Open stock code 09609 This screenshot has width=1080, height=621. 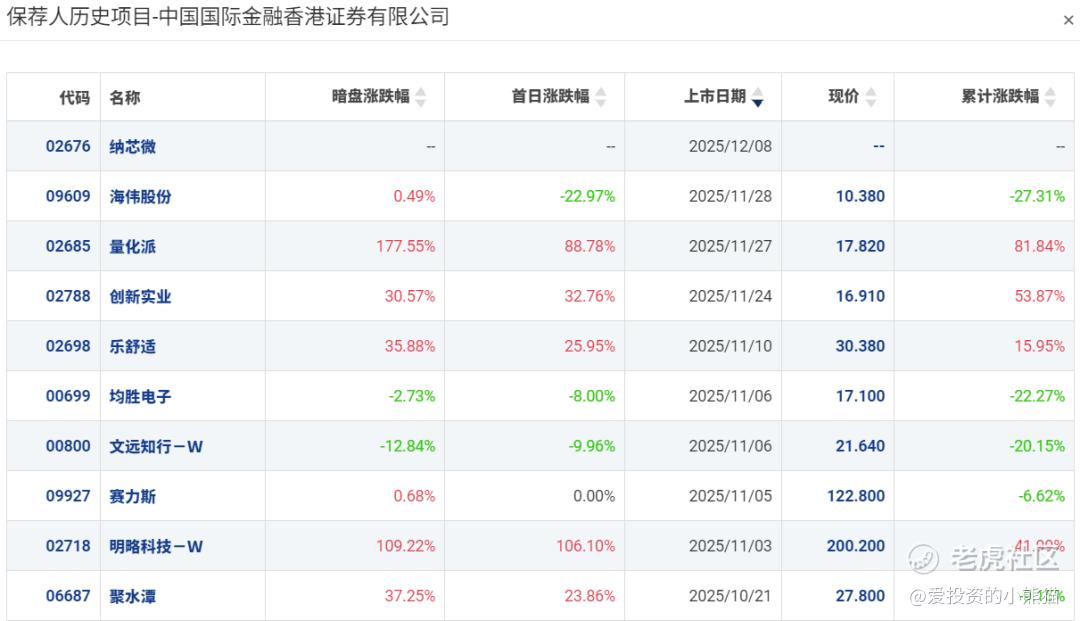tap(68, 196)
